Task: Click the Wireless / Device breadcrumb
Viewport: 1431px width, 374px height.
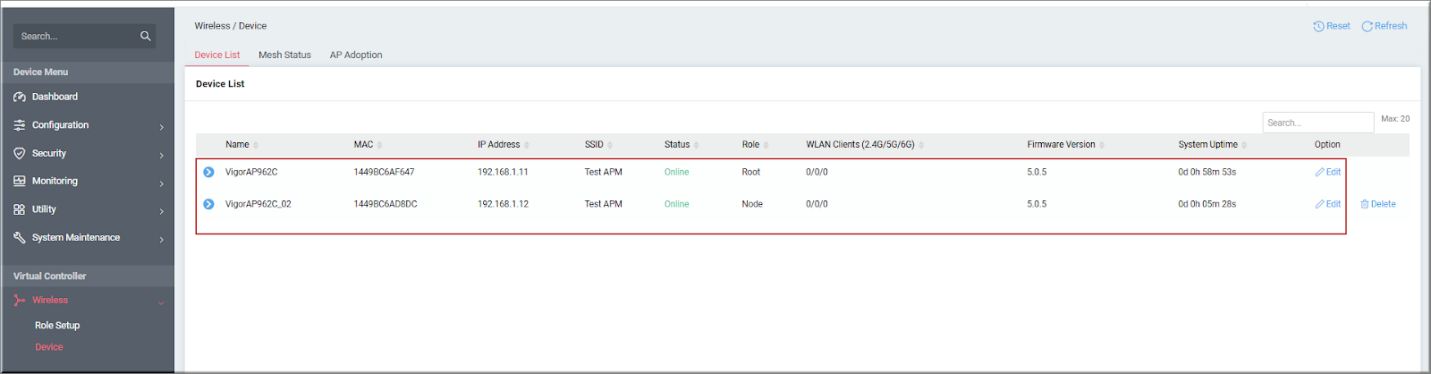Action: pos(231,25)
